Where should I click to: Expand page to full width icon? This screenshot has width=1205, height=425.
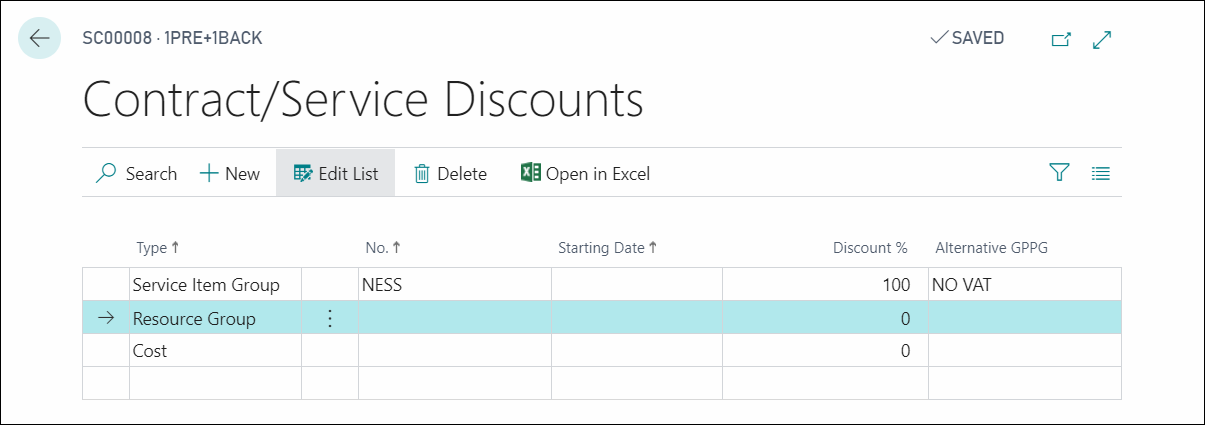[1103, 39]
